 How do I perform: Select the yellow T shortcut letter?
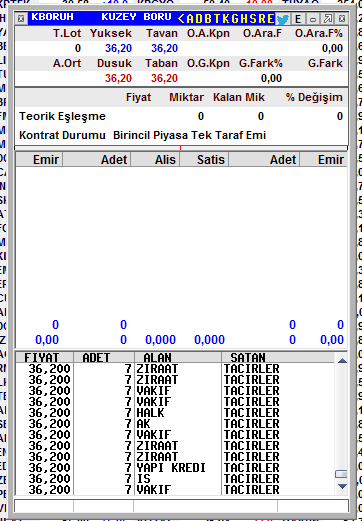pyautogui.click(x=217, y=19)
